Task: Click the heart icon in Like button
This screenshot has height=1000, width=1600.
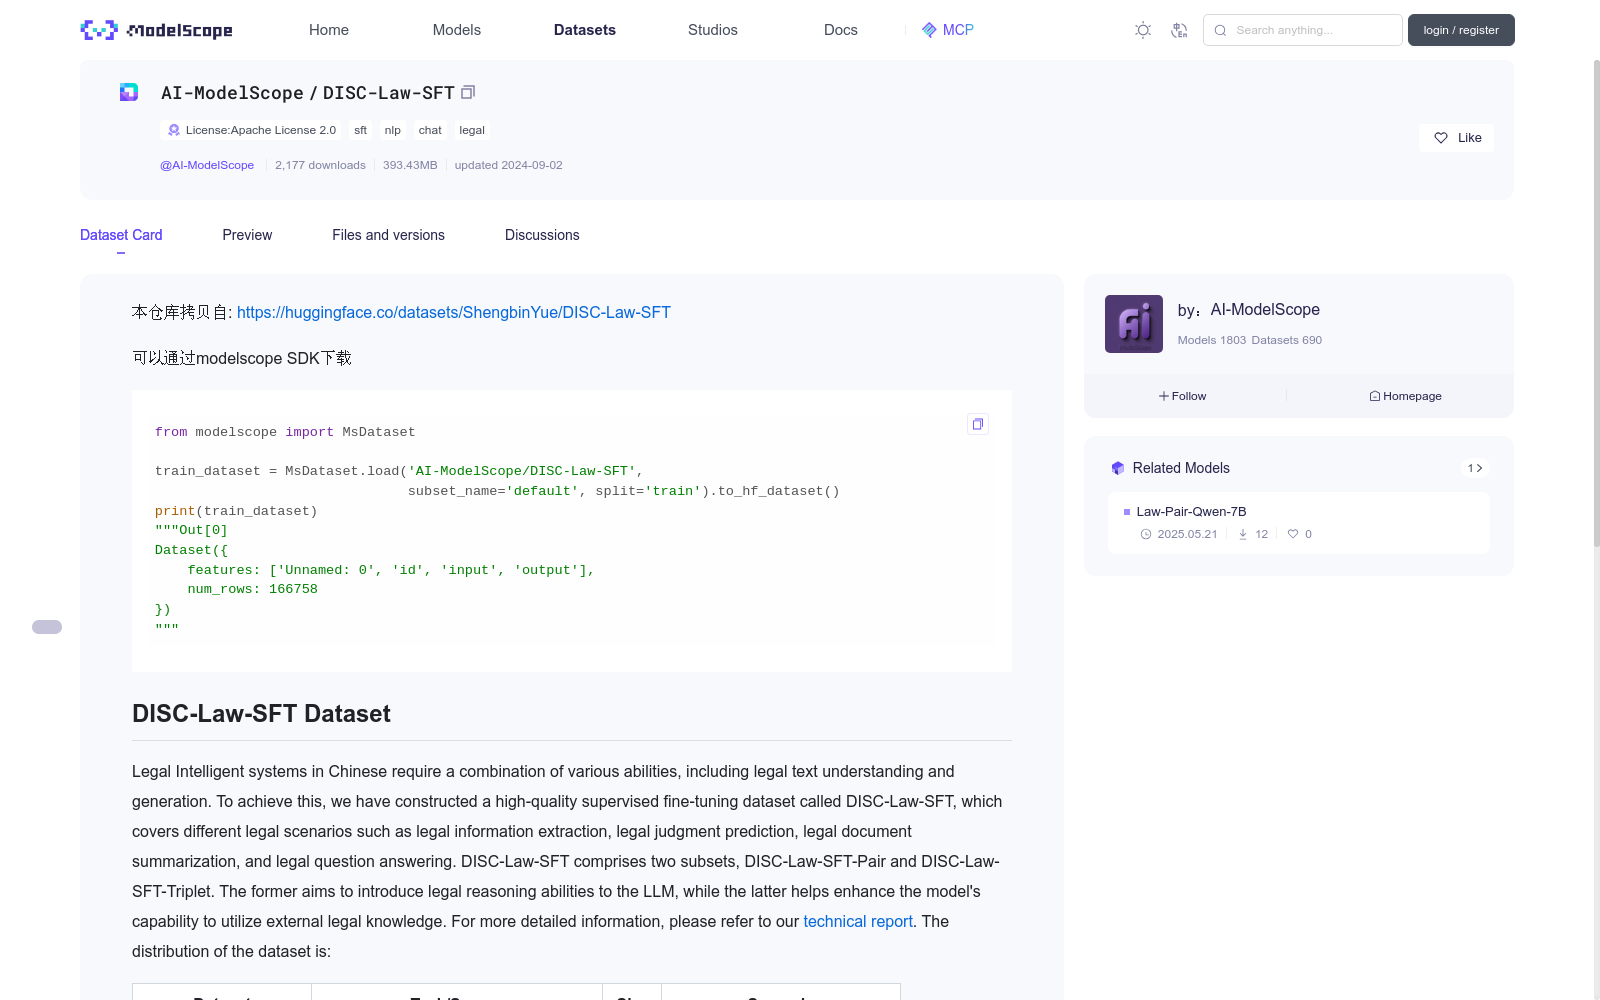Action: coord(1441,138)
